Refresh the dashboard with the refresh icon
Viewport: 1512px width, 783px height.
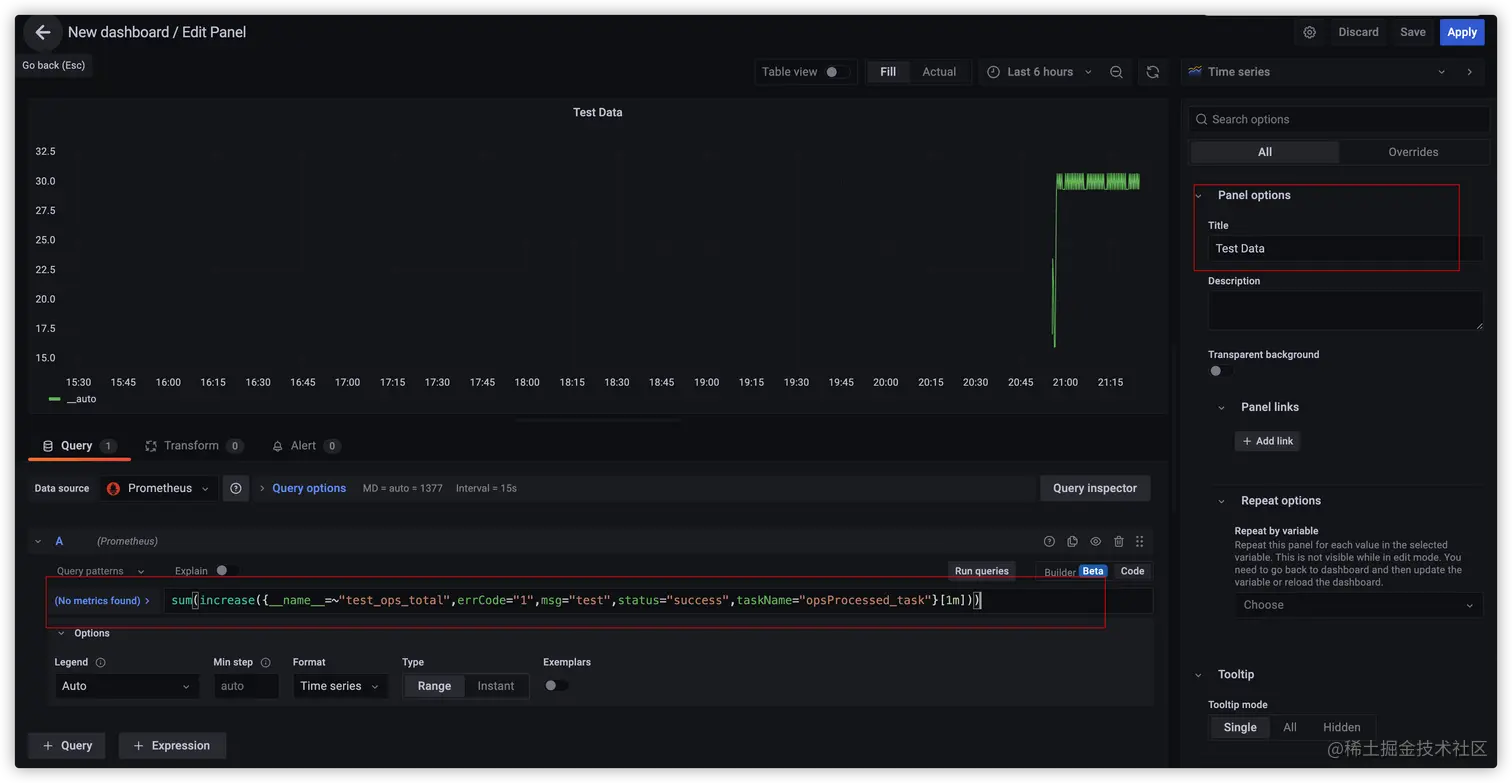click(x=1153, y=72)
